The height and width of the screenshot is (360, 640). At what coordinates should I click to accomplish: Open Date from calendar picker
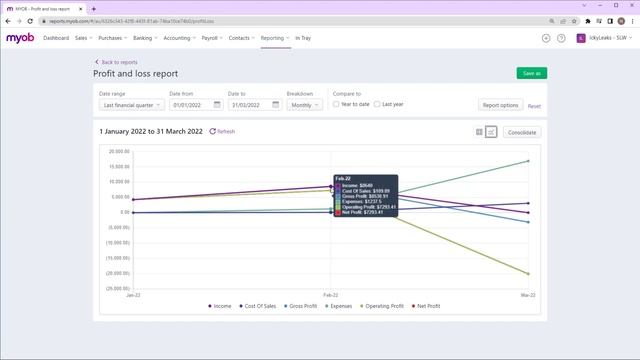pos(217,105)
